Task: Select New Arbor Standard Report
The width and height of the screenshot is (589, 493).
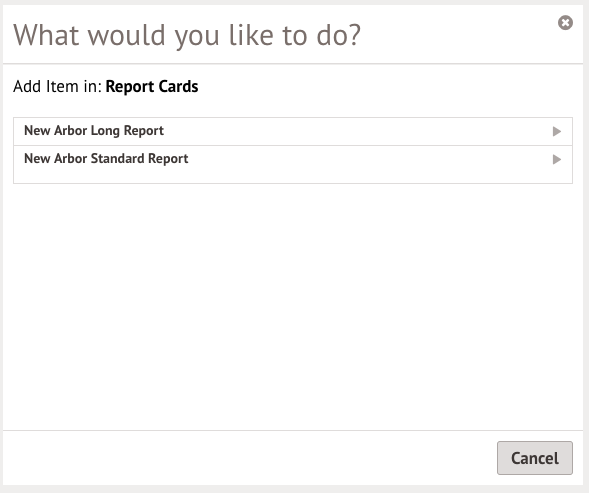Action: [x=293, y=164]
